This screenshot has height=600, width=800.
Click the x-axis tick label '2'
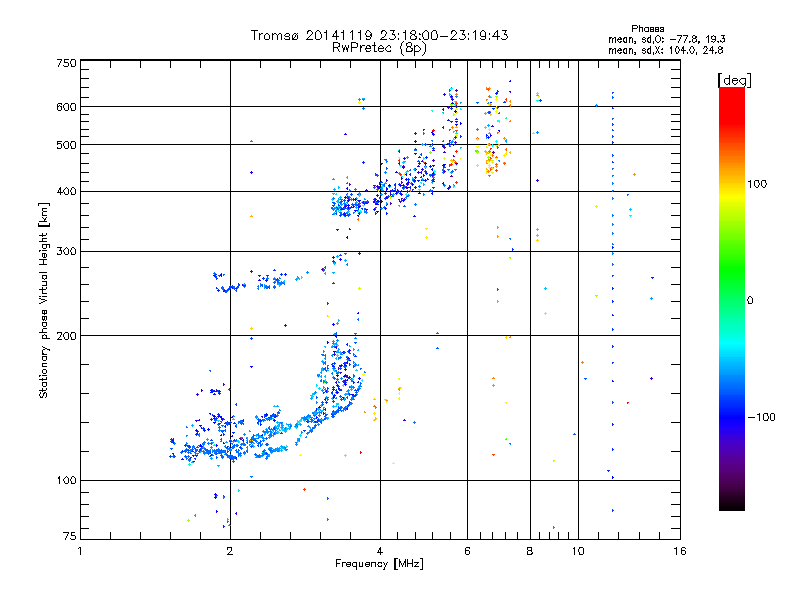[230, 551]
